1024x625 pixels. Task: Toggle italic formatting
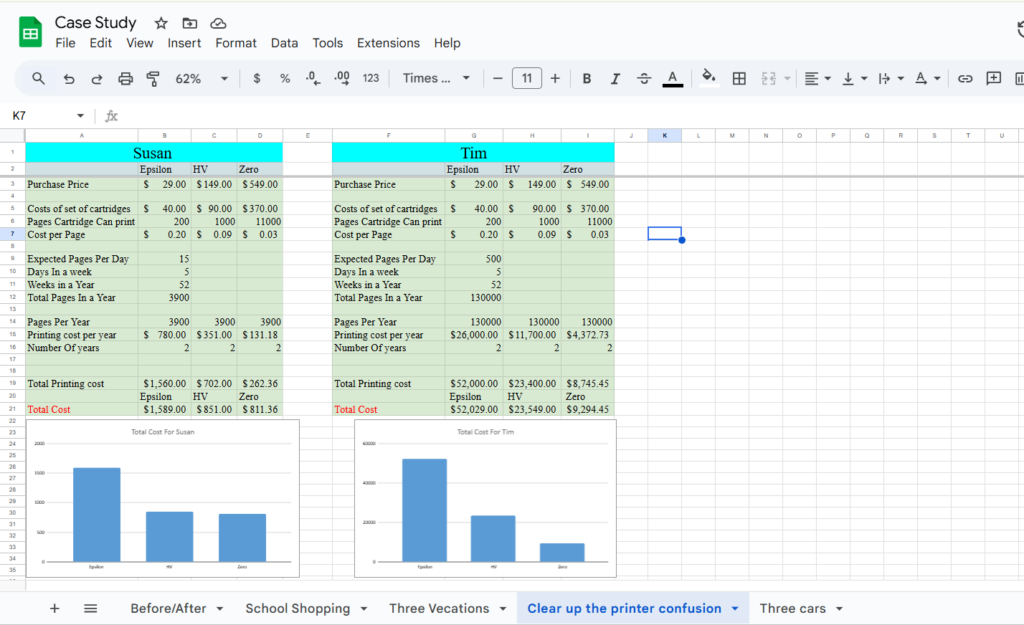(615, 79)
